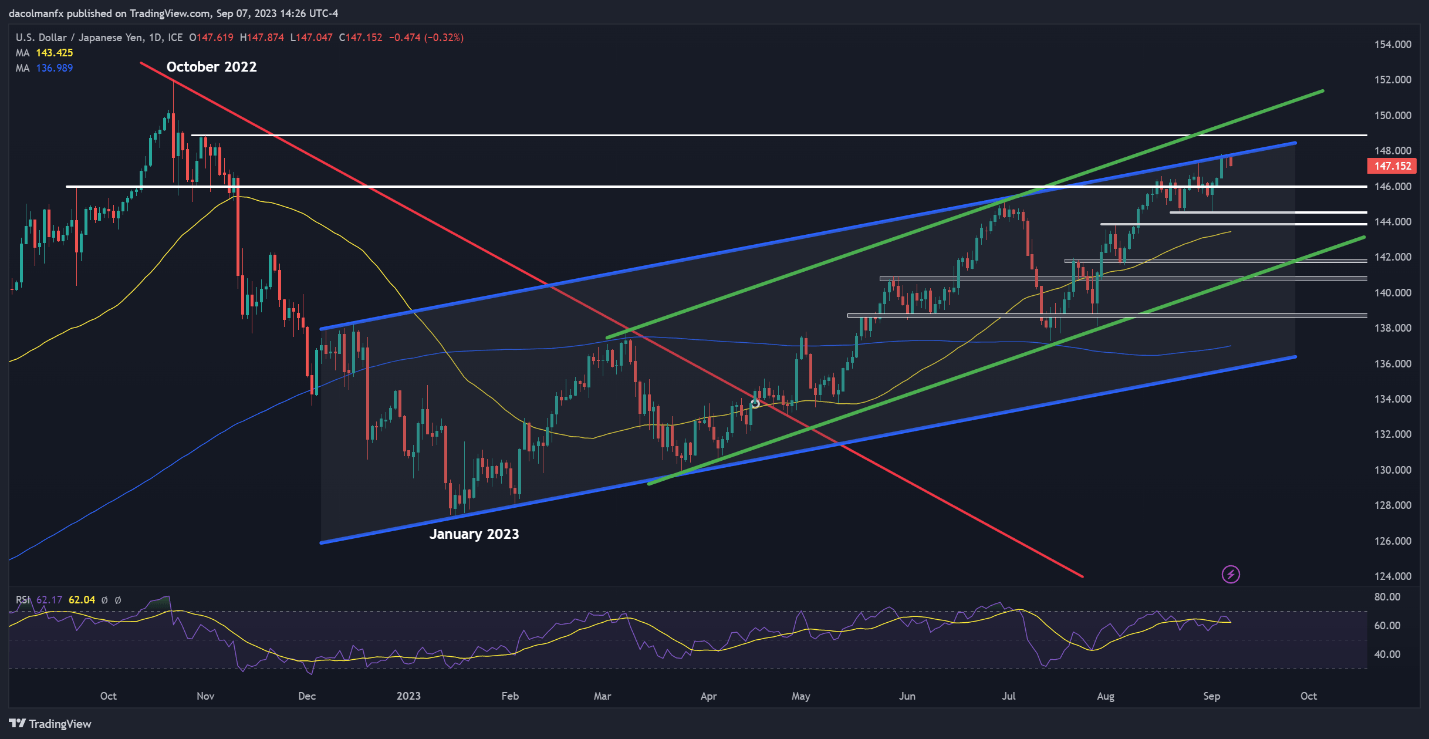This screenshot has width=1429, height=739.
Task: Click the Dec label on the time axis
Action: pos(307,696)
